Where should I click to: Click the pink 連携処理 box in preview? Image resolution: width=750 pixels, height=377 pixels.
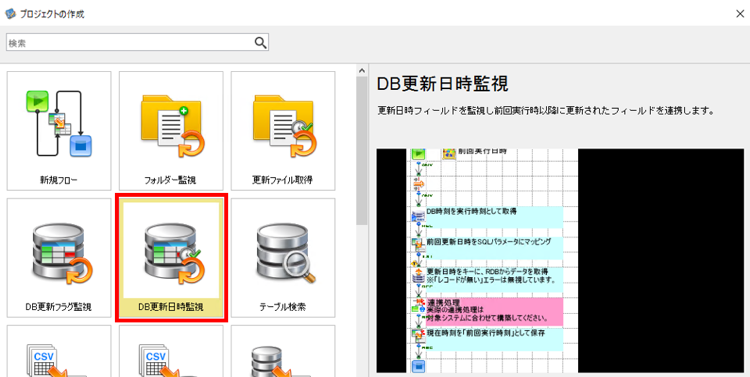494,311
